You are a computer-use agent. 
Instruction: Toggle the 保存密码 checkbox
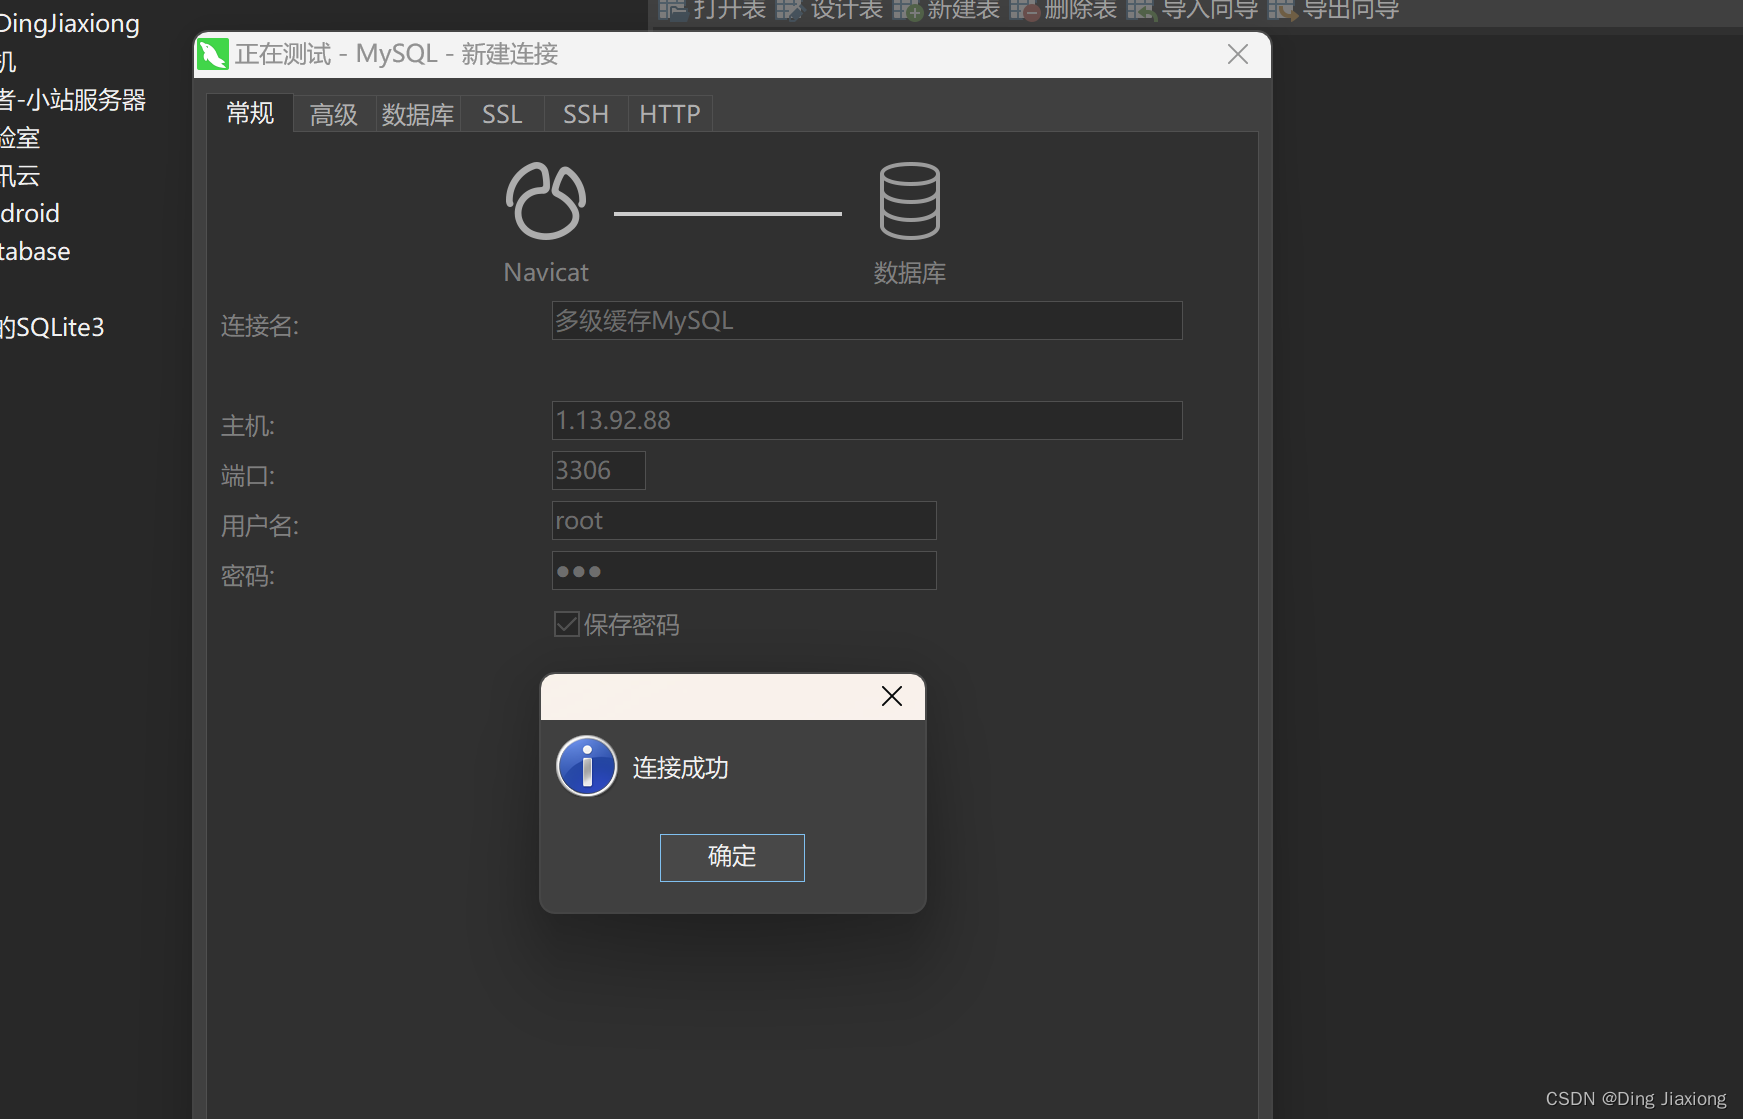coord(567,624)
